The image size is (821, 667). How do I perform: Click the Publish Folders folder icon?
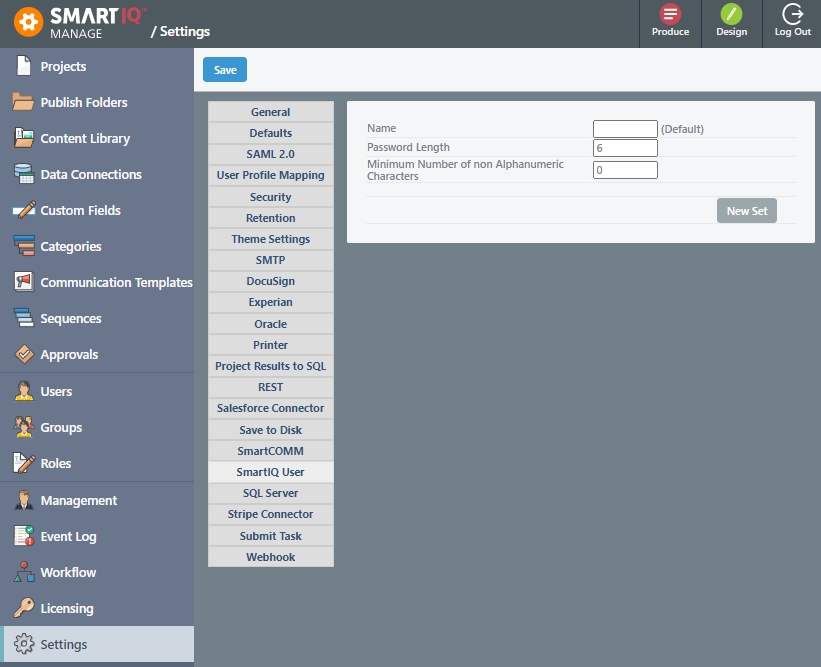24,102
